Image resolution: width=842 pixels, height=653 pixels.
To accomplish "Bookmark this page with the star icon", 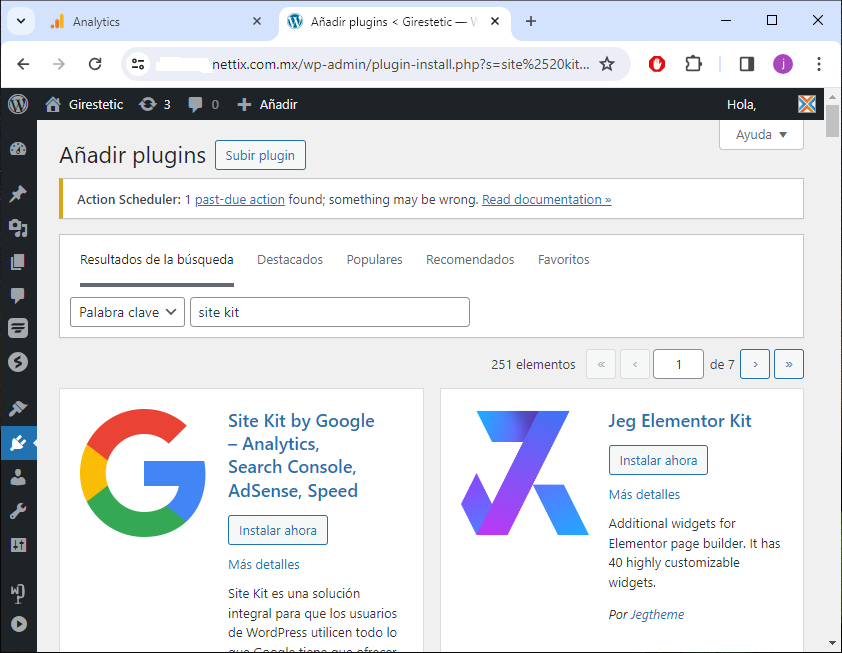I will tap(607, 64).
